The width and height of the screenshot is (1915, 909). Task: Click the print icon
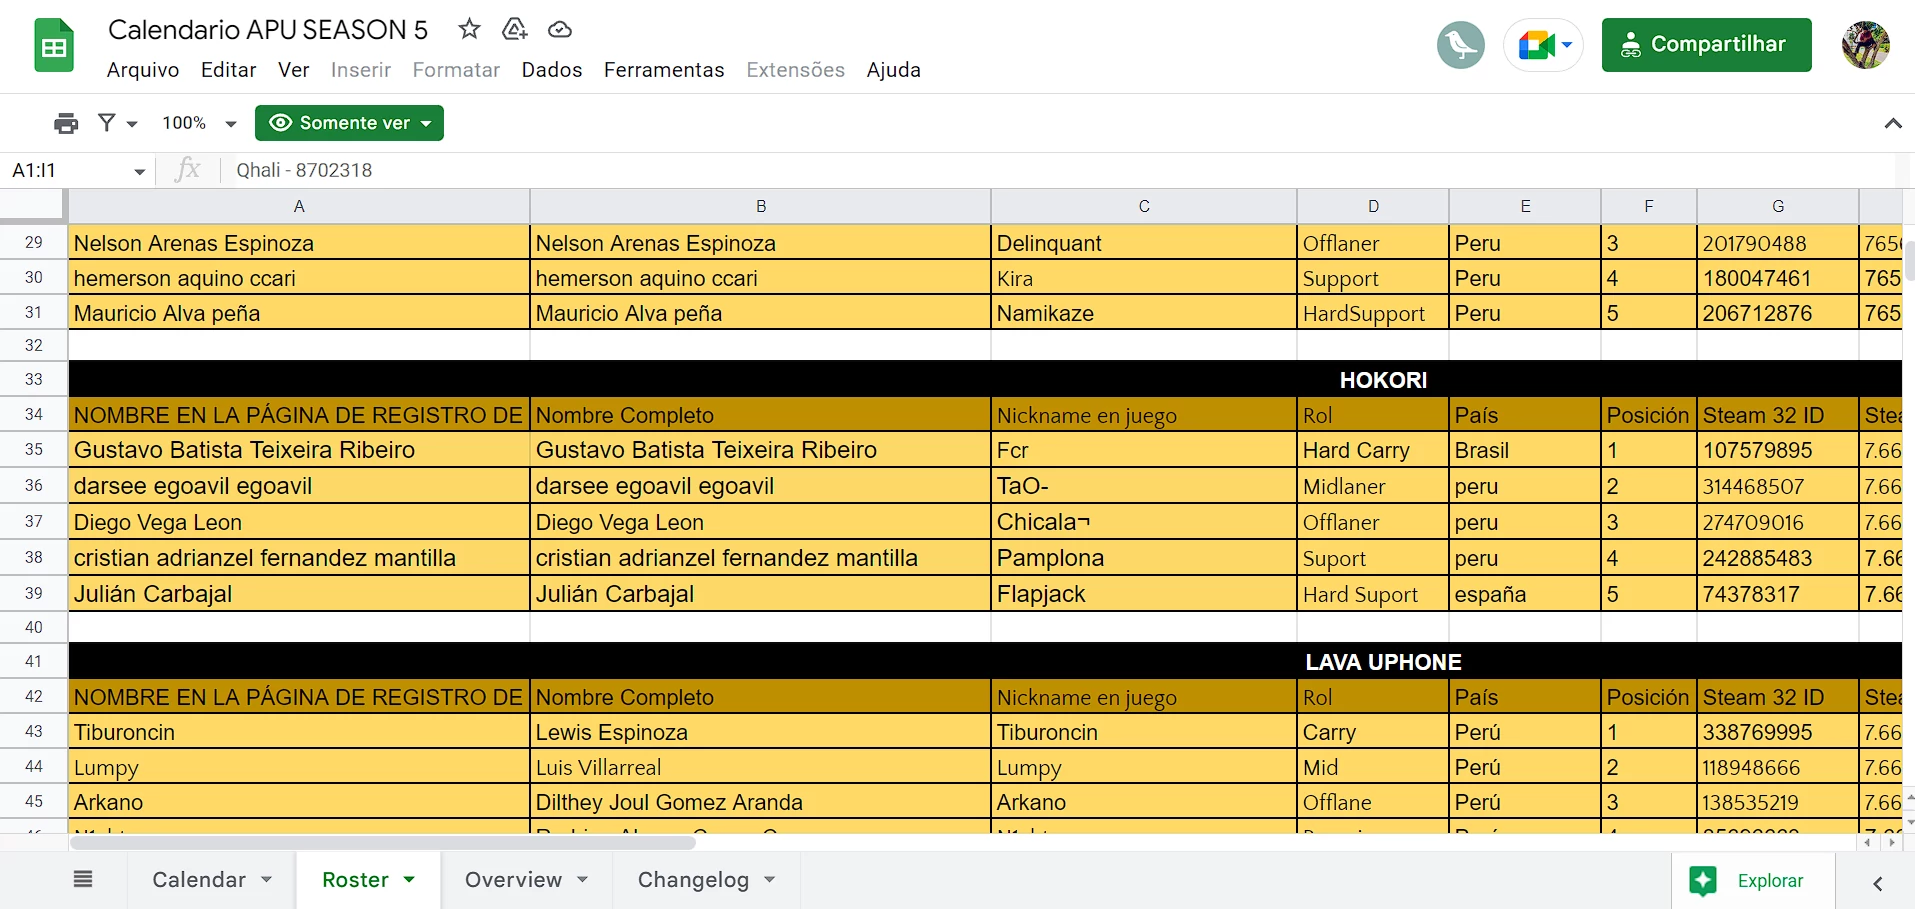pyautogui.click(x=66, y=123)
